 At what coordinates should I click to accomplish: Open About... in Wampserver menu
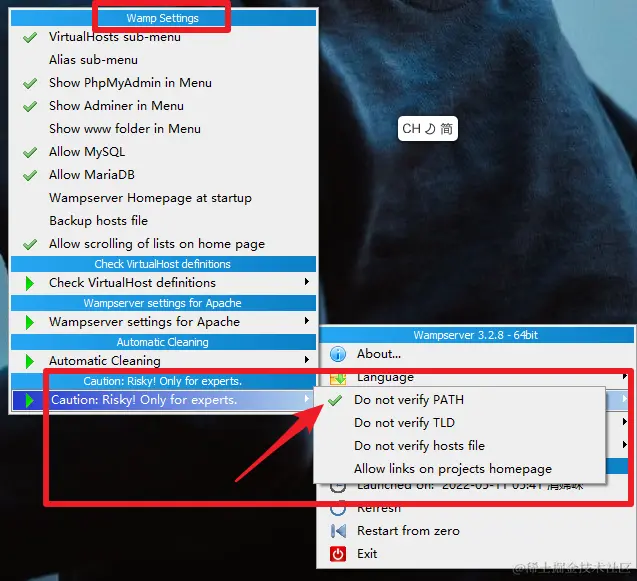tap(475, 354)
